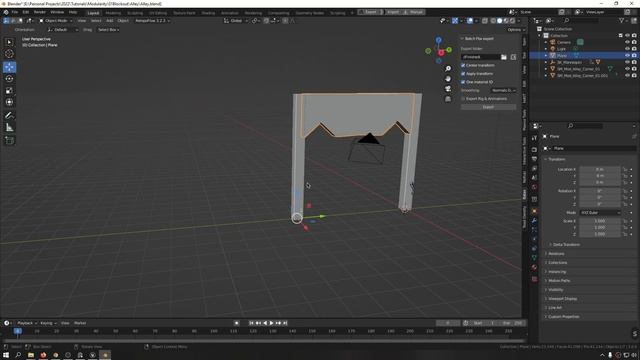Click the Rotation X value field
640x360 pixels.
(600, 191)
